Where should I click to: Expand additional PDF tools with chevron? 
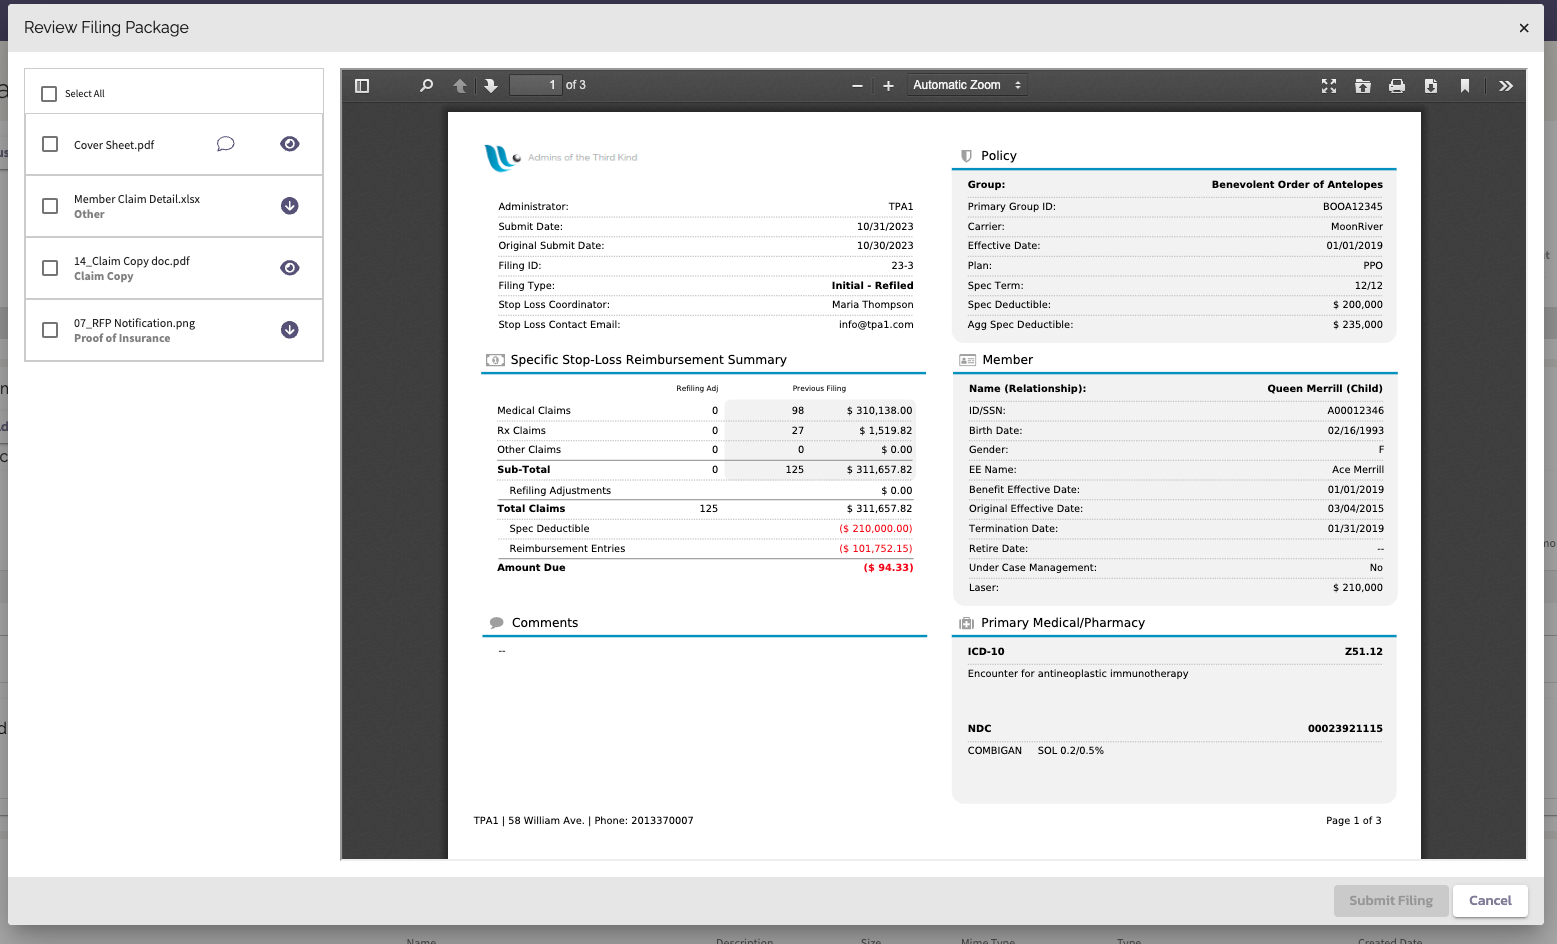pyautogui.click(x=1506, y=85)
